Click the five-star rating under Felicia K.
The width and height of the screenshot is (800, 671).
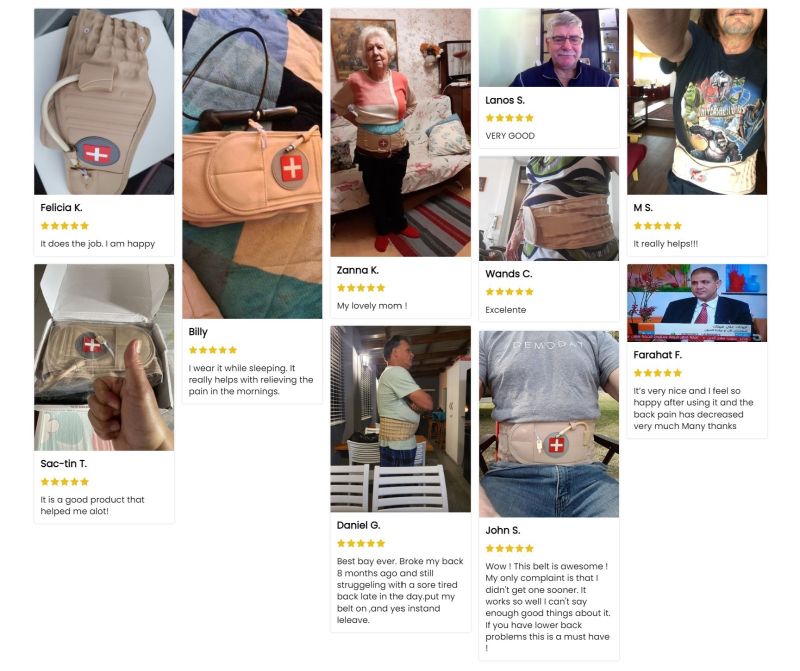65,226
